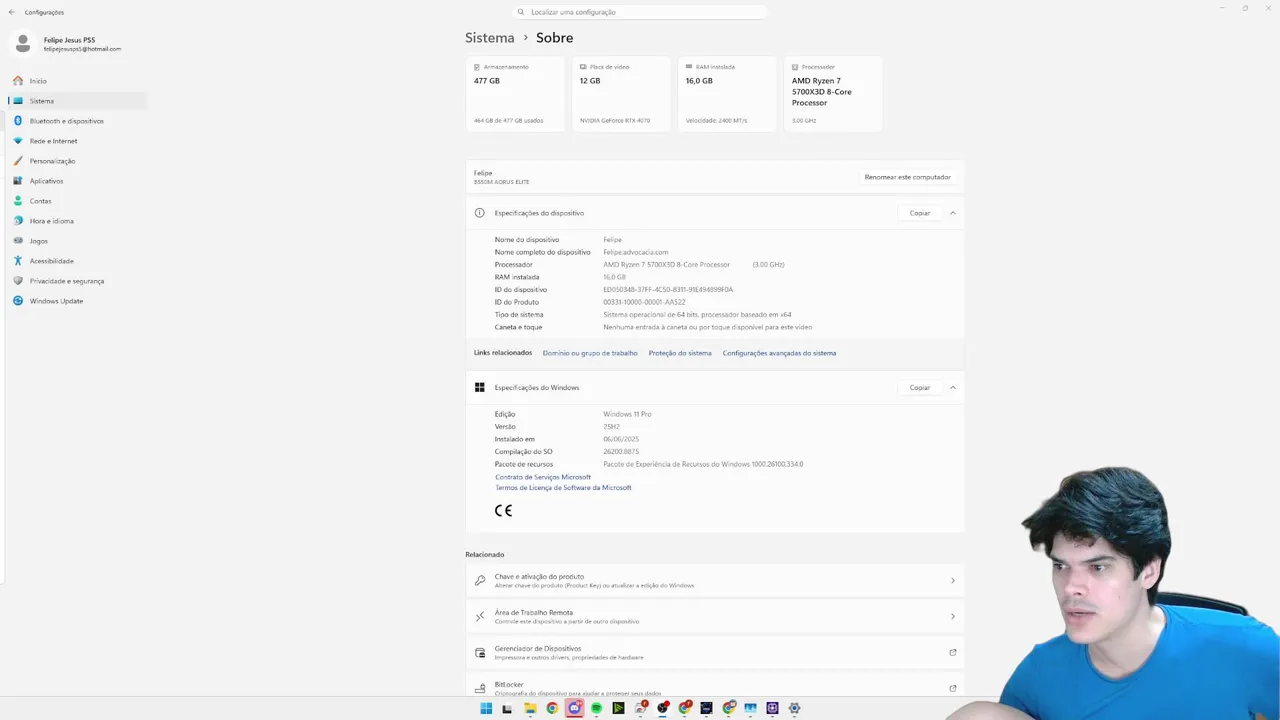Focus the Localizar uma configuração search box
1280x720 pixels.
coord(640,12)
